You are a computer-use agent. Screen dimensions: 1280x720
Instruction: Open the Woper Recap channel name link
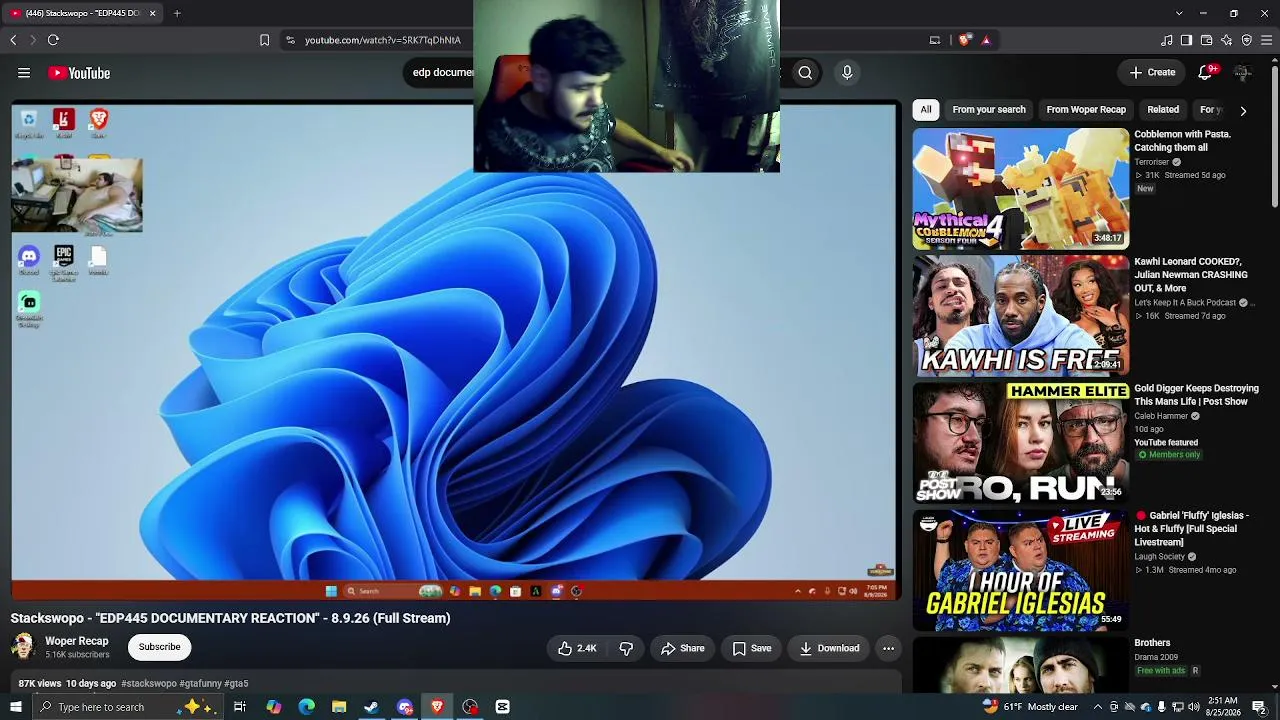[77, 641]
